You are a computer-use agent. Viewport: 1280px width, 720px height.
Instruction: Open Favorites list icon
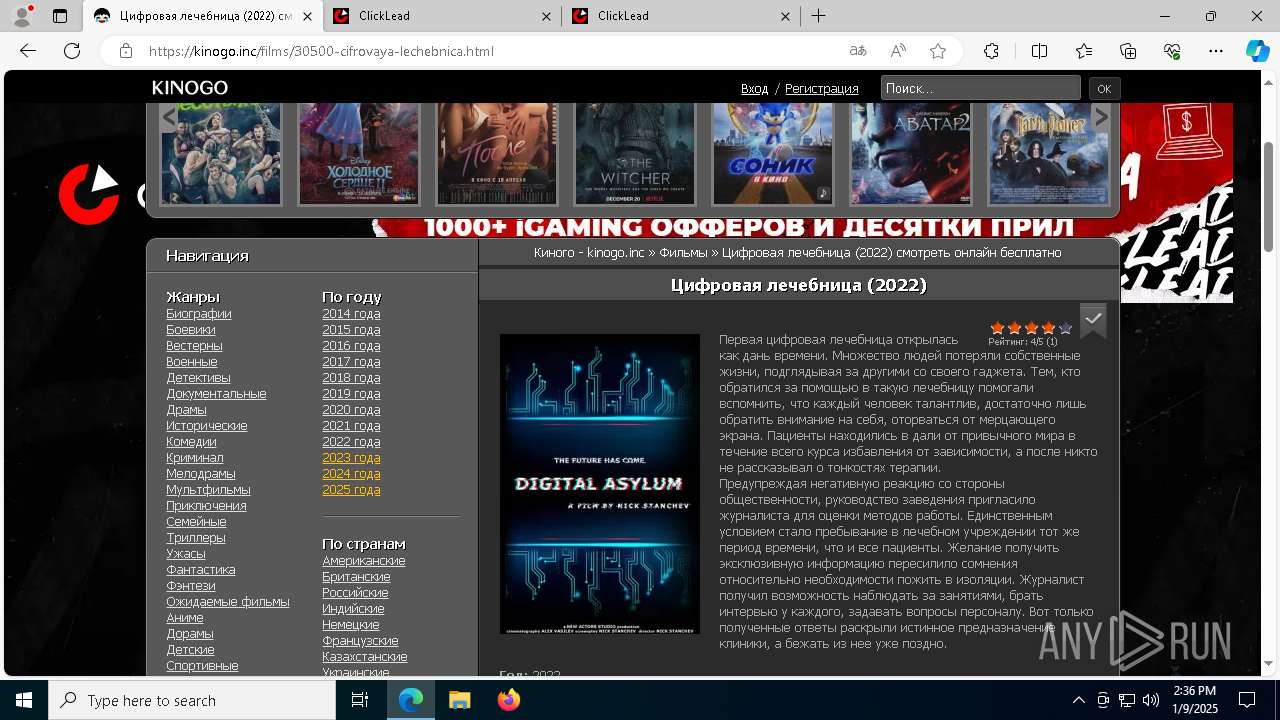point(1084,51)
